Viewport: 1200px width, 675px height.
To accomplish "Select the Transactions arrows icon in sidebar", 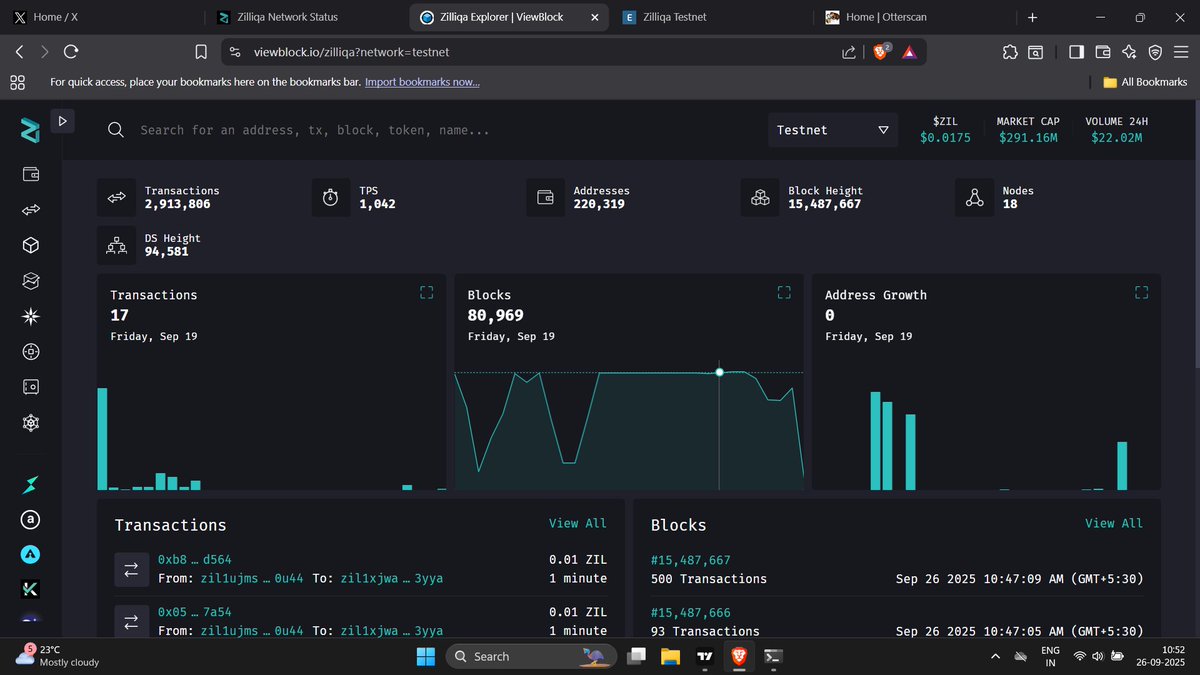I will 30,209.
